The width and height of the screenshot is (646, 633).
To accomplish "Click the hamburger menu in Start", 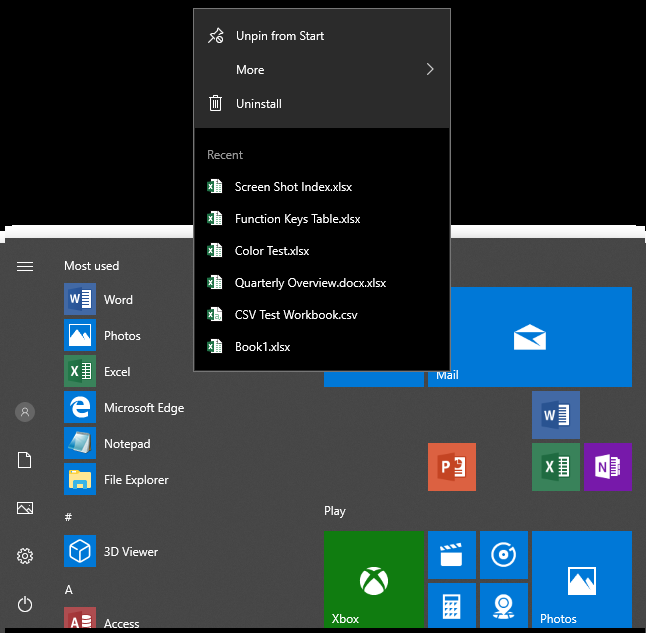I will 25,266.
